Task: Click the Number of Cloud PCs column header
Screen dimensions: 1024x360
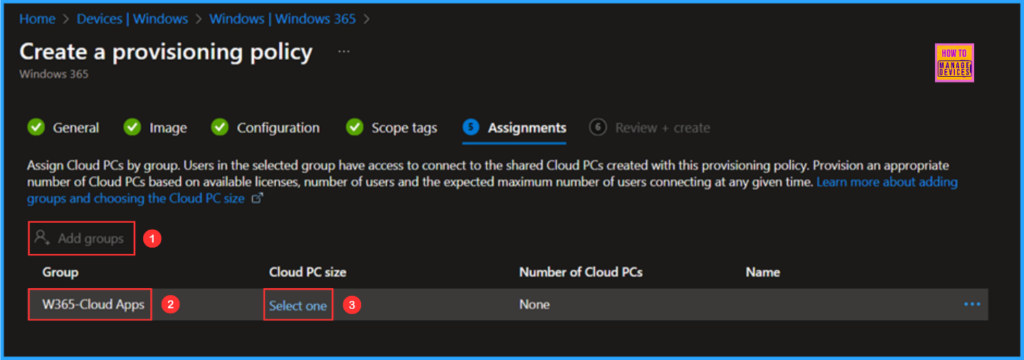Action: coord(581,272)
